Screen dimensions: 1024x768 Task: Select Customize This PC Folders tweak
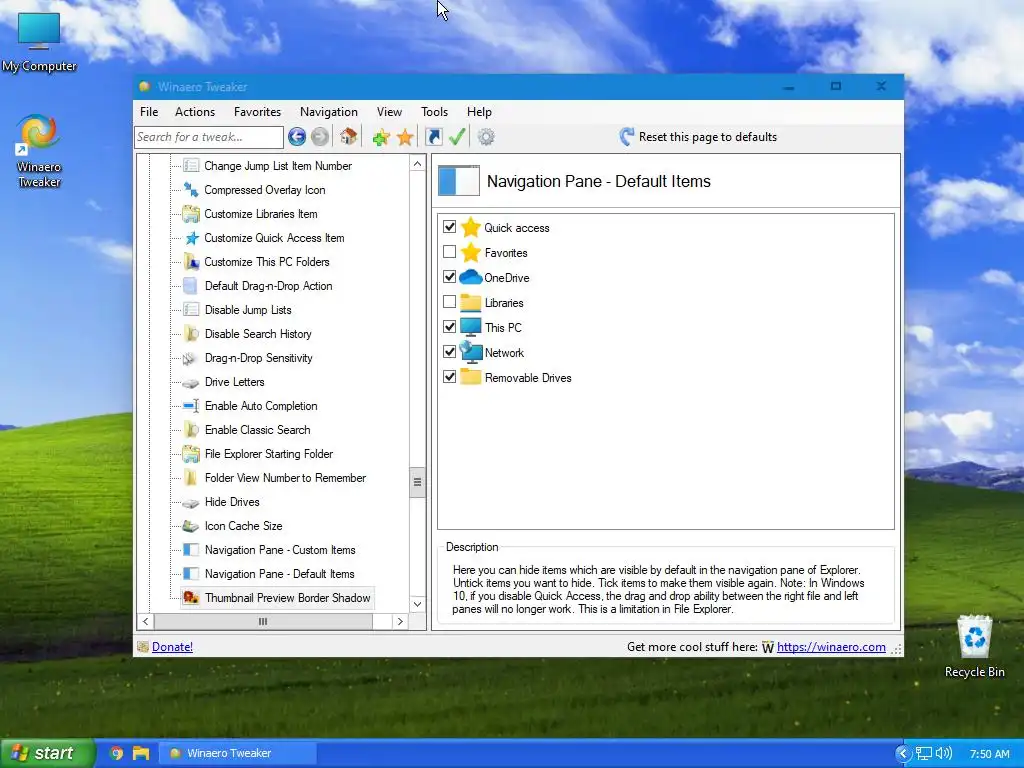pyautogui.click(x=266, y=262)
